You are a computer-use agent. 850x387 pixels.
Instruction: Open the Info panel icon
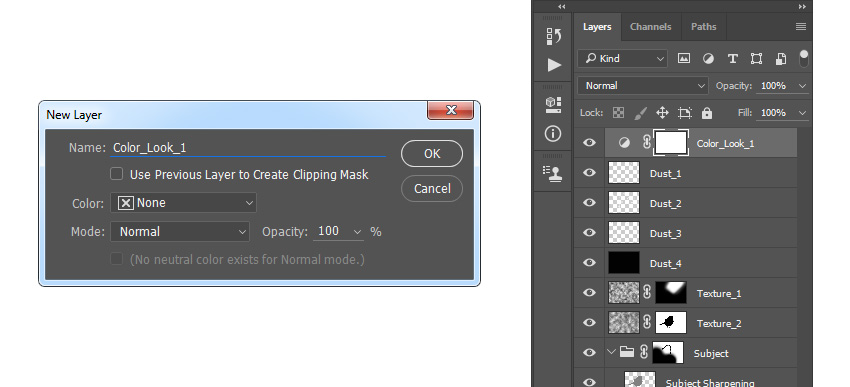coord(553,134)
